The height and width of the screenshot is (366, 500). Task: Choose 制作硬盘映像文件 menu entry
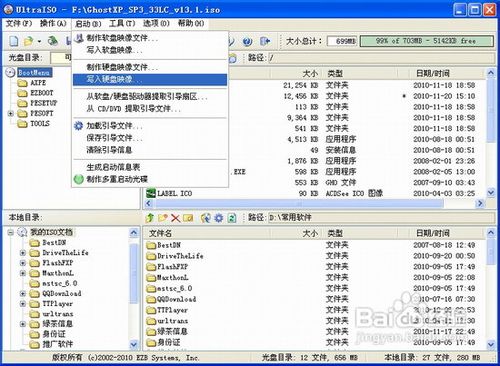(150, 67)
